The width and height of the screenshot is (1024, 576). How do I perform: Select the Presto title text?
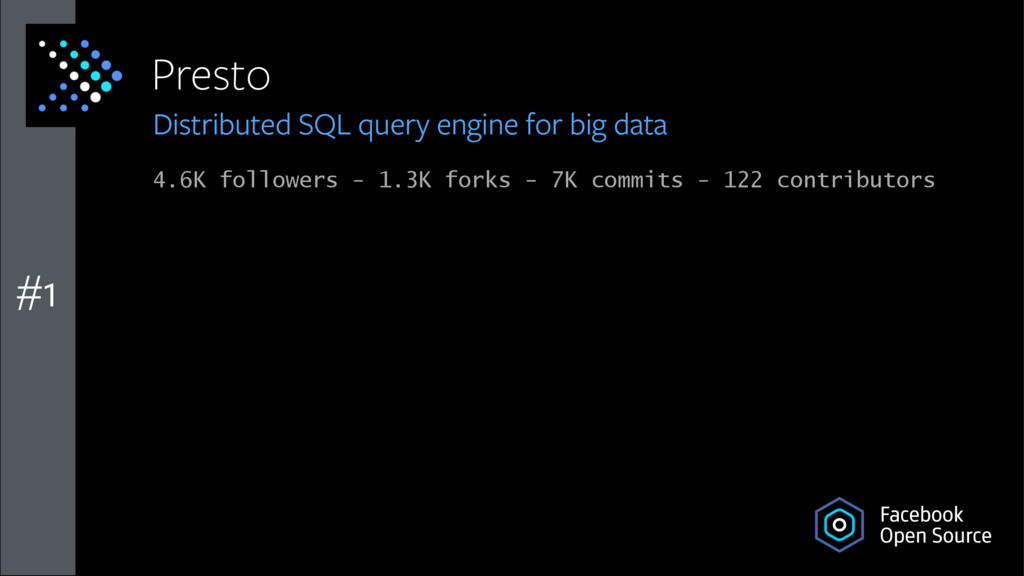(211, 75)
